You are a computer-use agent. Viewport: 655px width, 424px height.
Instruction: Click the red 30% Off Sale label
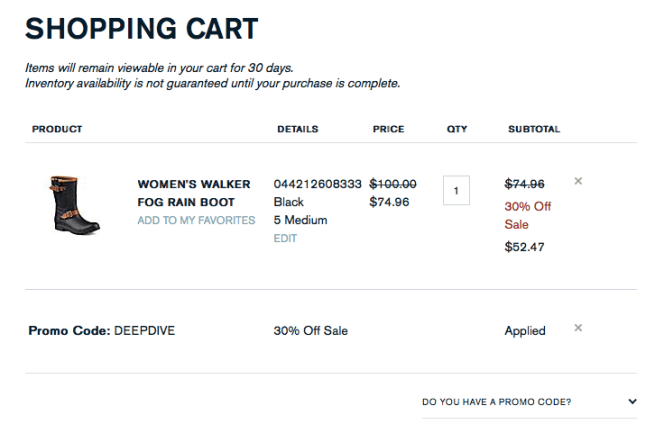527,215
